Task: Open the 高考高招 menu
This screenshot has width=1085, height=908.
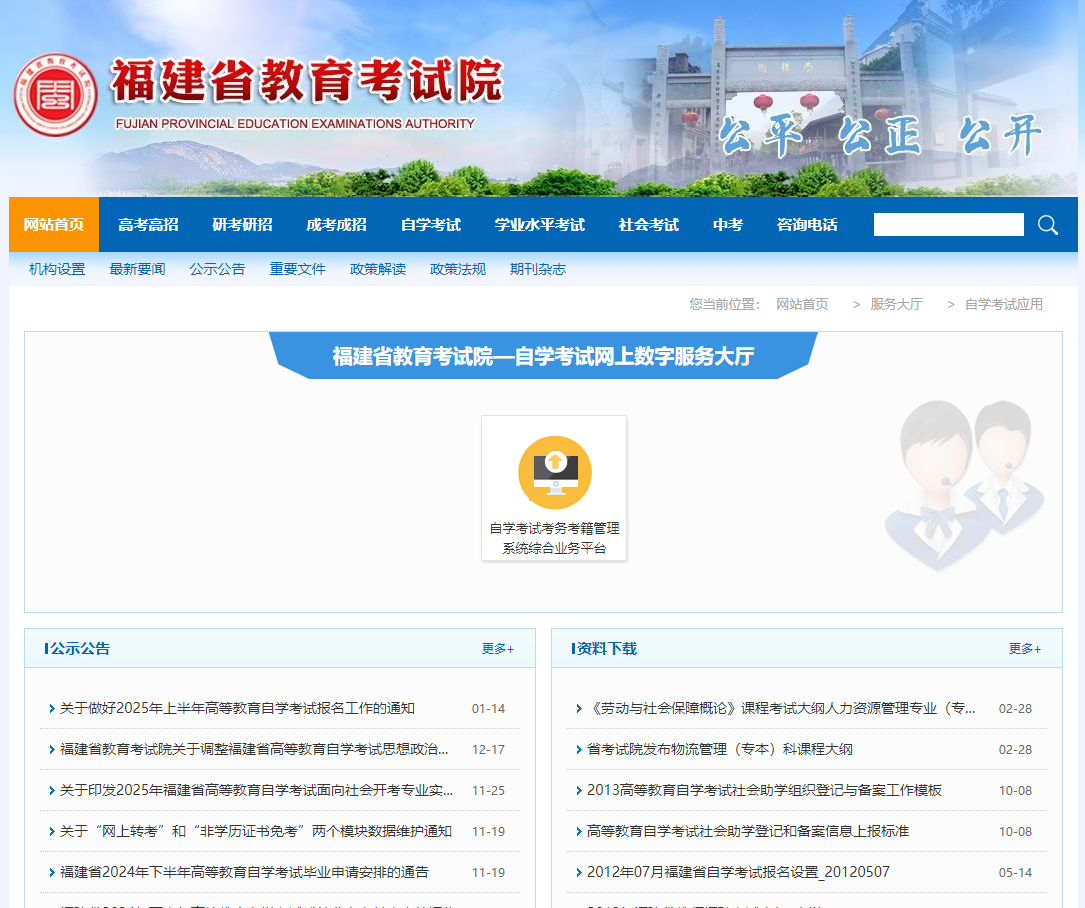Action: coord(147,225)
